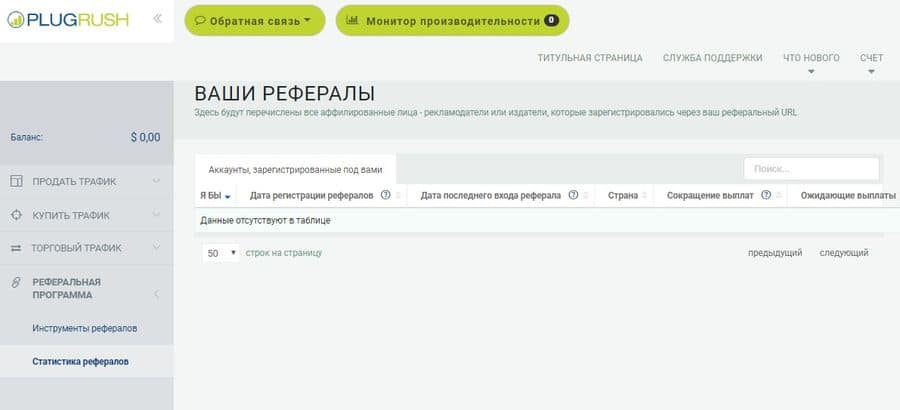Go to Титульная страница

point(590,58)
